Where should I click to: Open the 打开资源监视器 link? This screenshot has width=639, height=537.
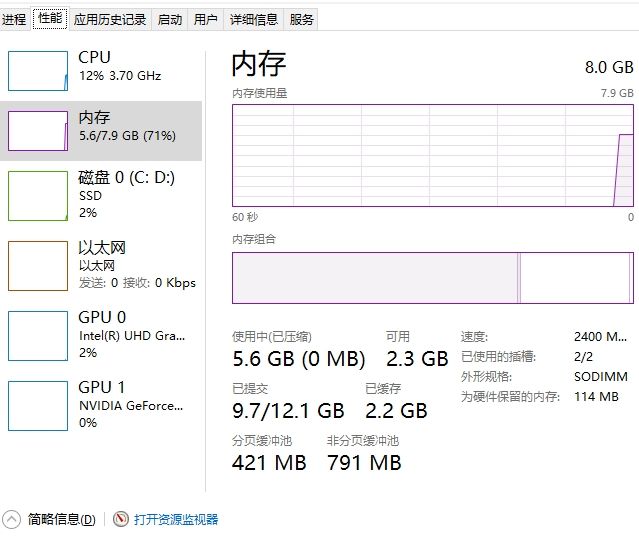point(176,519)
